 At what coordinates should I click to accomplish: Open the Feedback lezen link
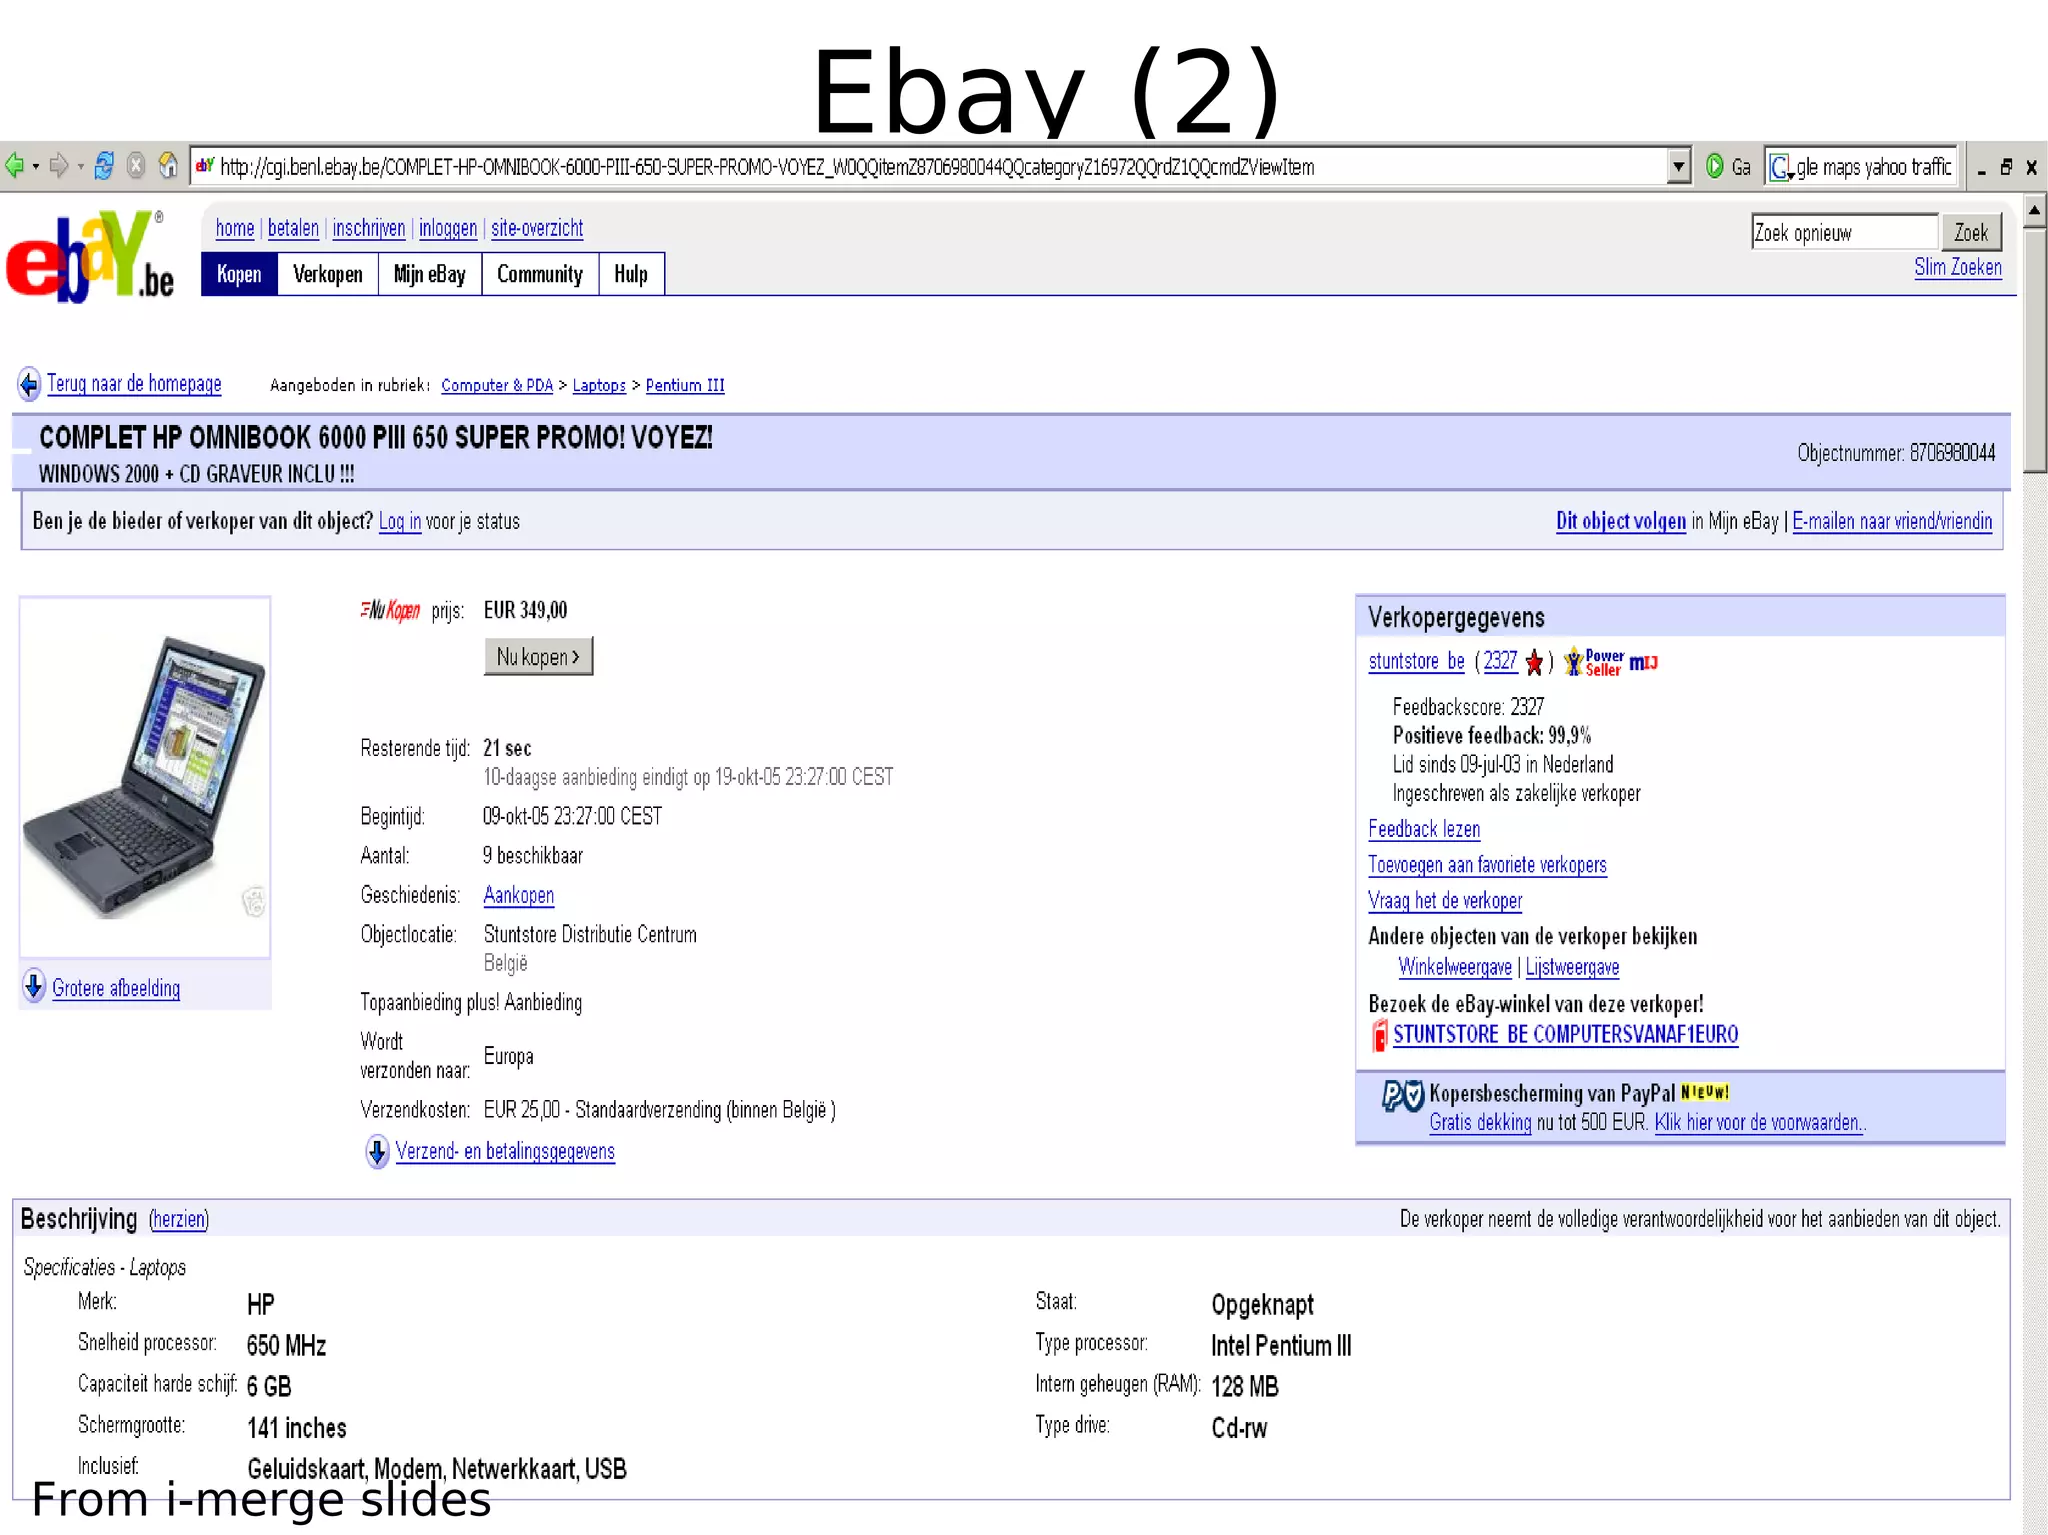(x=1423, y=829)
